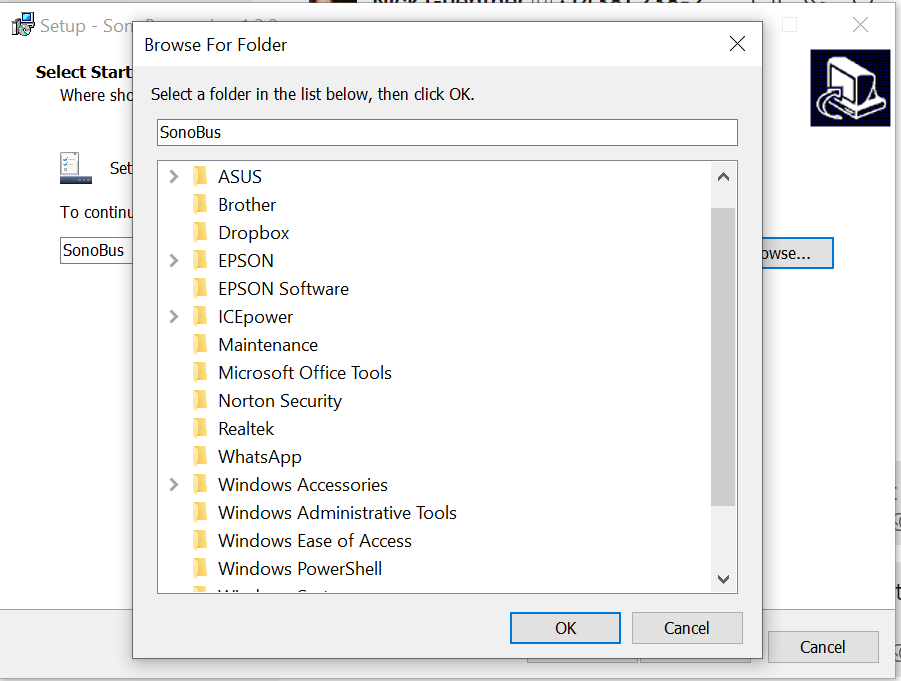Select the Brother folder name

[x=247, y=205]
